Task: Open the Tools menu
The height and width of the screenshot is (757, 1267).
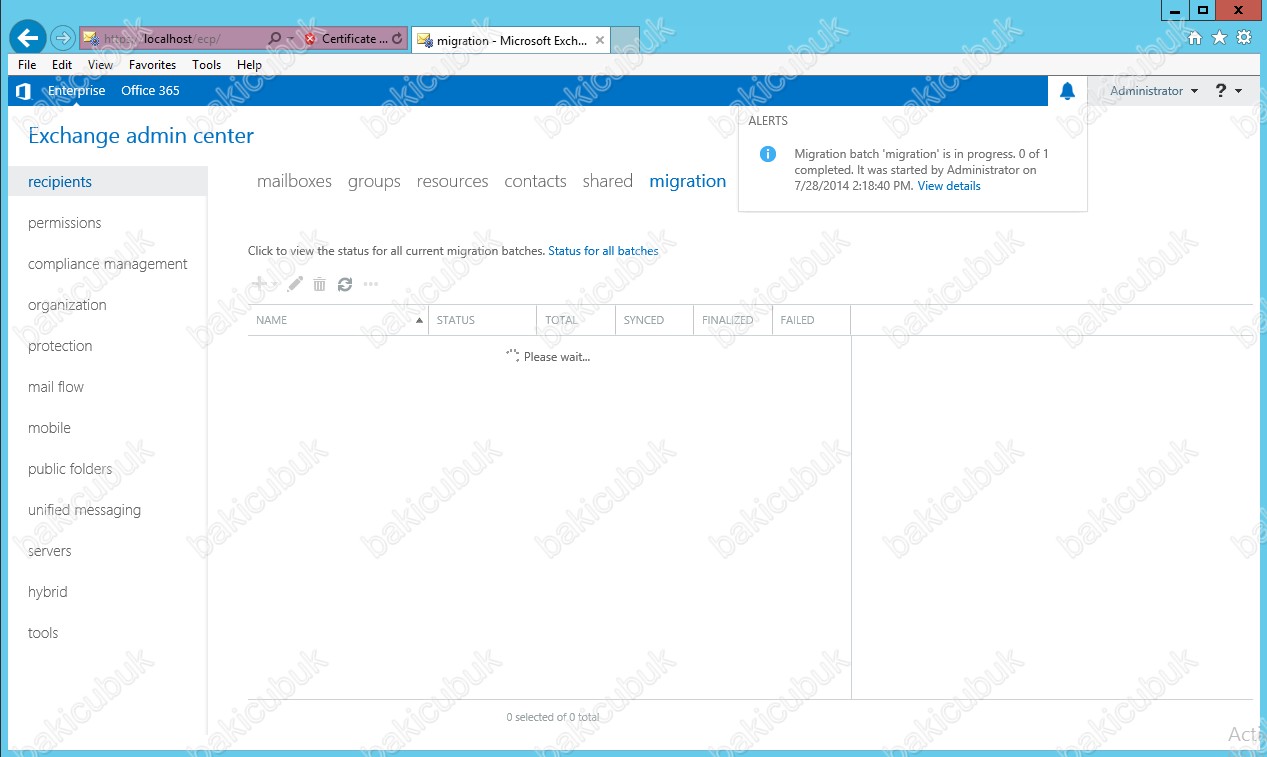Action: [x=207, y=65]
